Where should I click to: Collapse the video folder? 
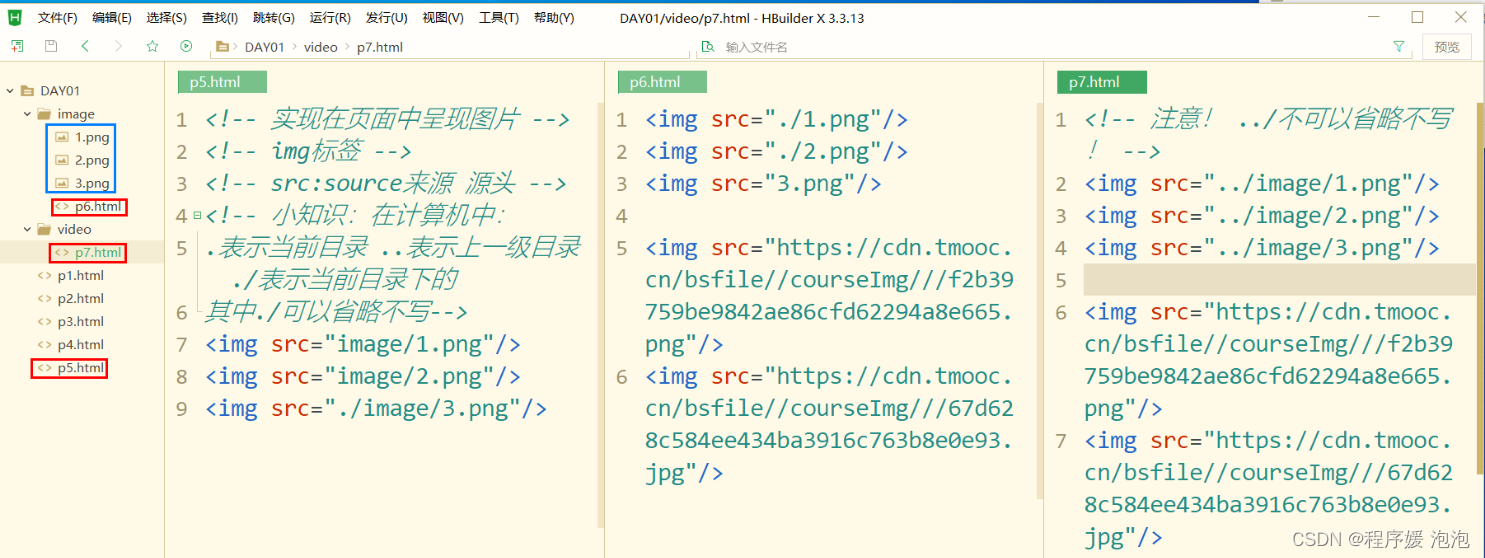click(x=27, y=229)
